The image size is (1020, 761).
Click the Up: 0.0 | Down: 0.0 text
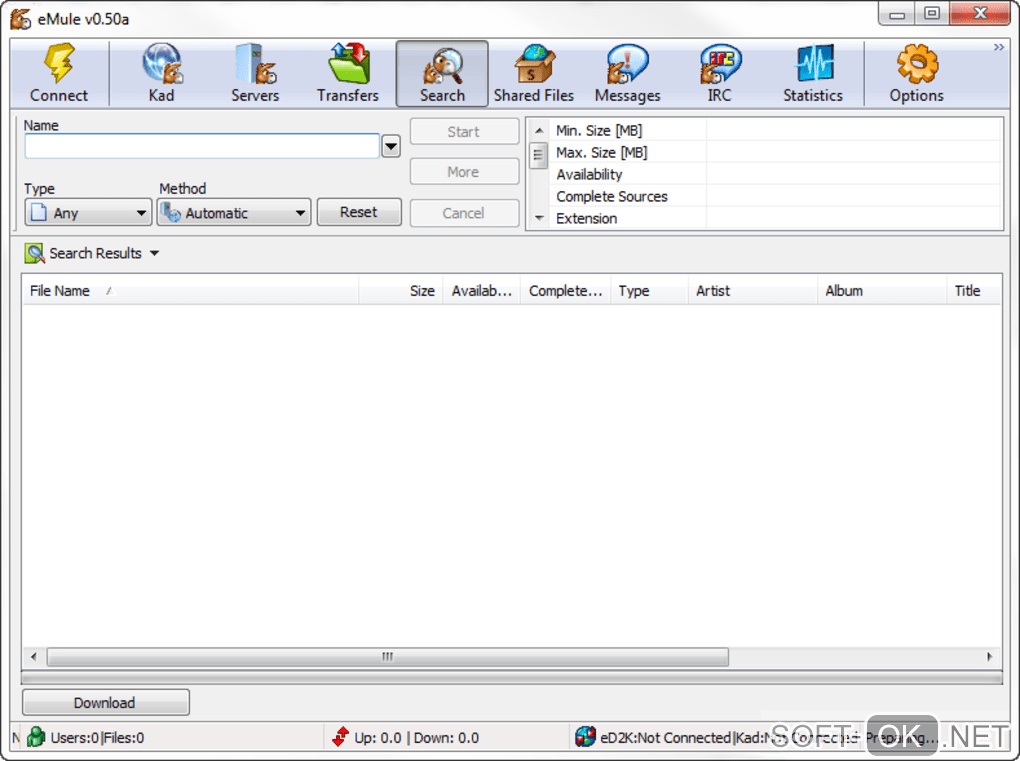pyautogui.click(x=416, y=738)
